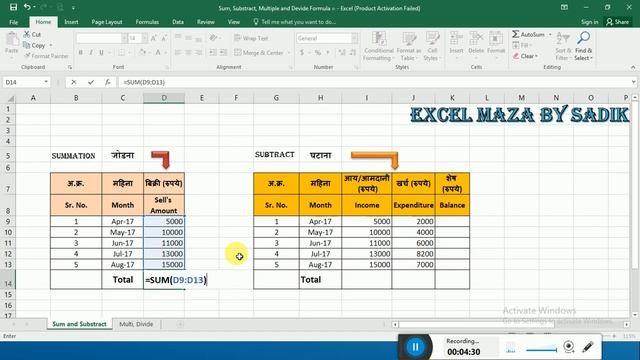Open the File tab
640x360 pixels.
click(13, 22)
